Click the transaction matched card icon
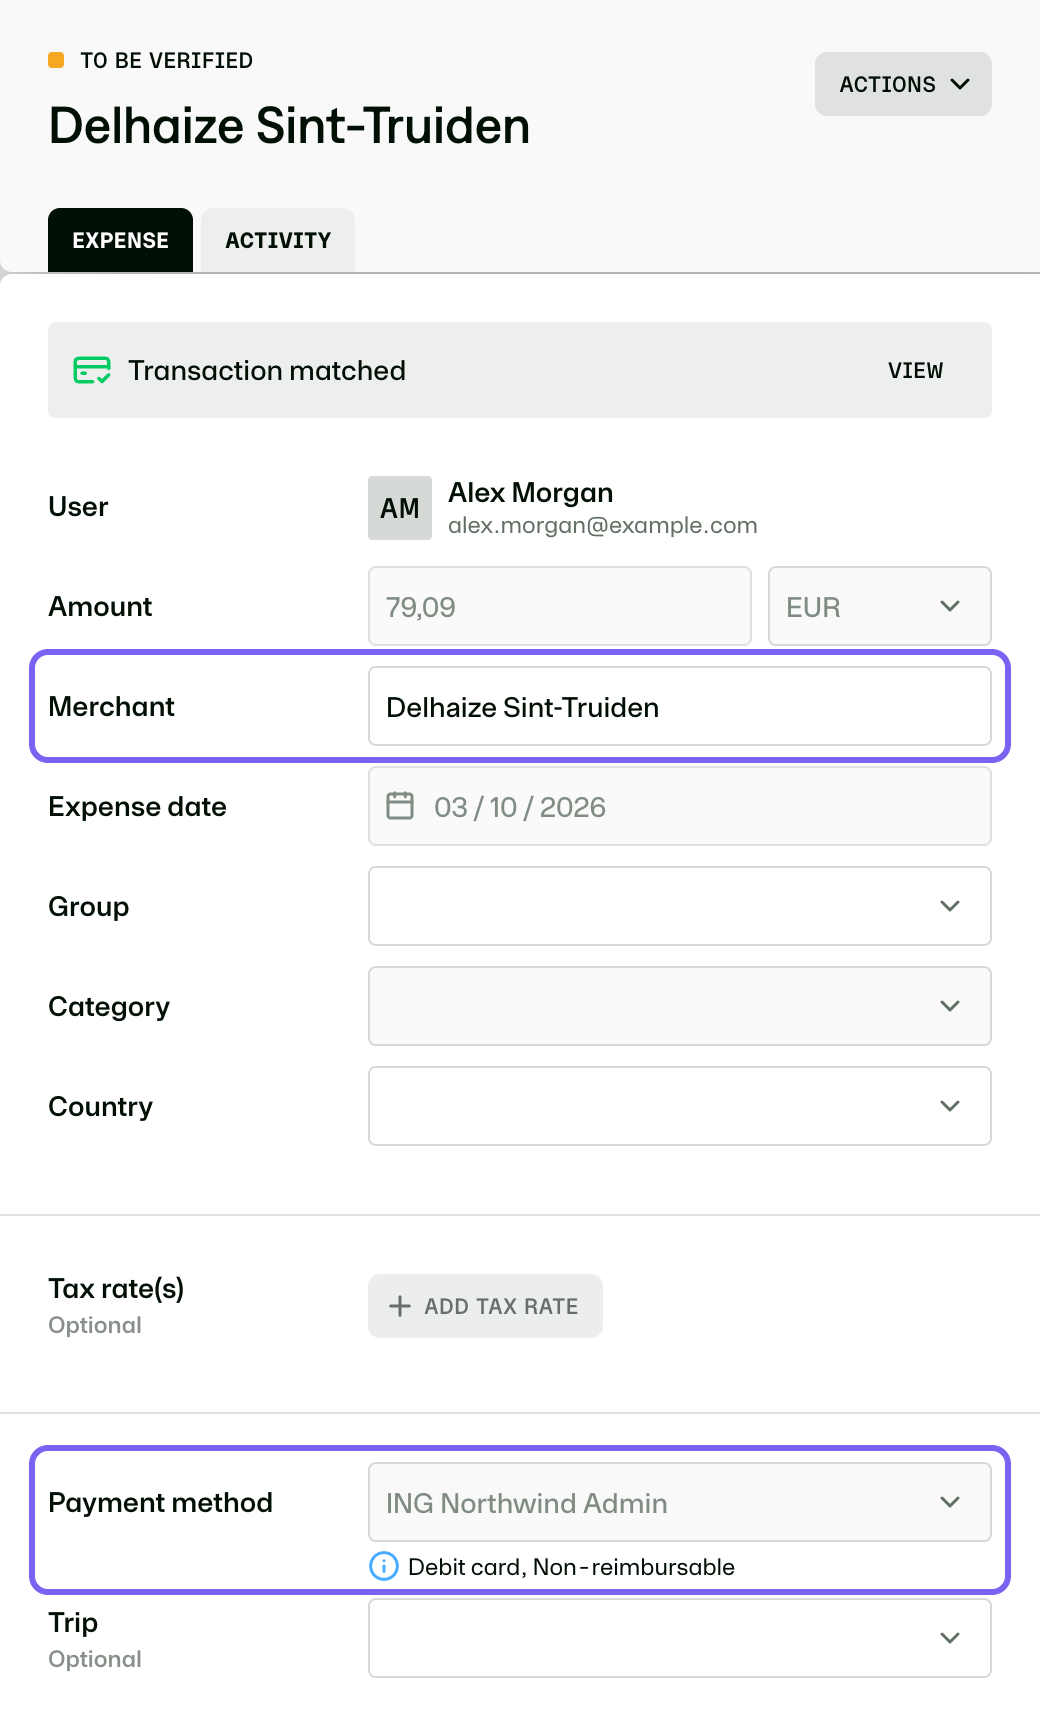 coord(92,370)
